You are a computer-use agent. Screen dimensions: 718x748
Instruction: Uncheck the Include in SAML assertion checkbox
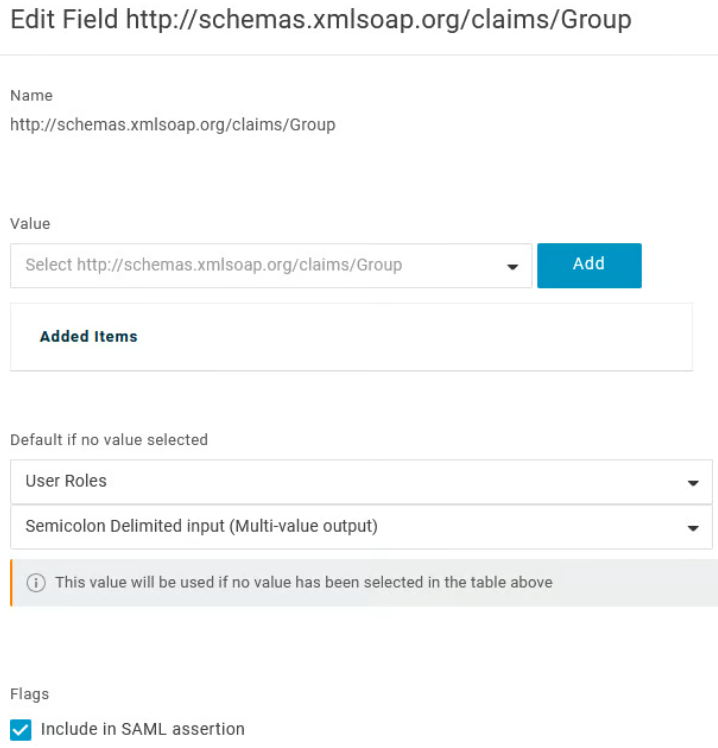[20, 730]
